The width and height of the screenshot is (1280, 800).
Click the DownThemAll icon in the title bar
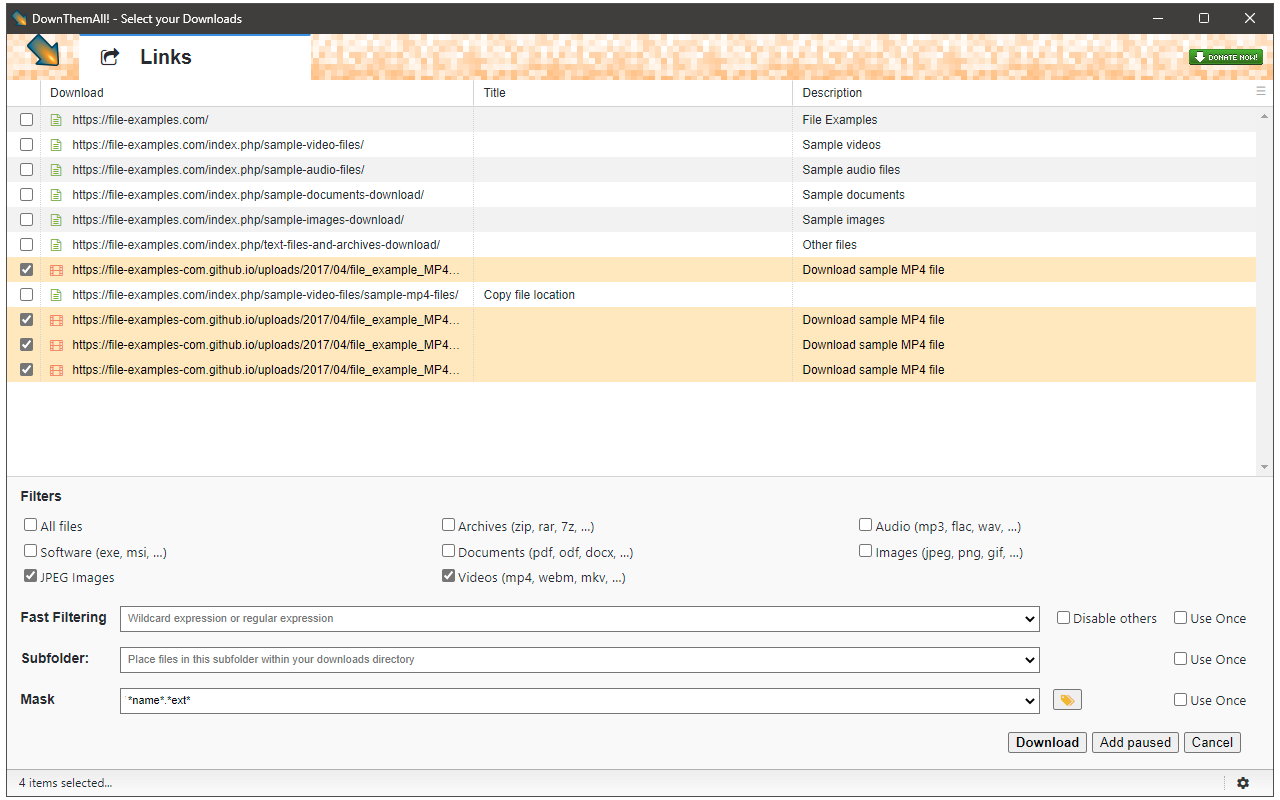point(19,18)
